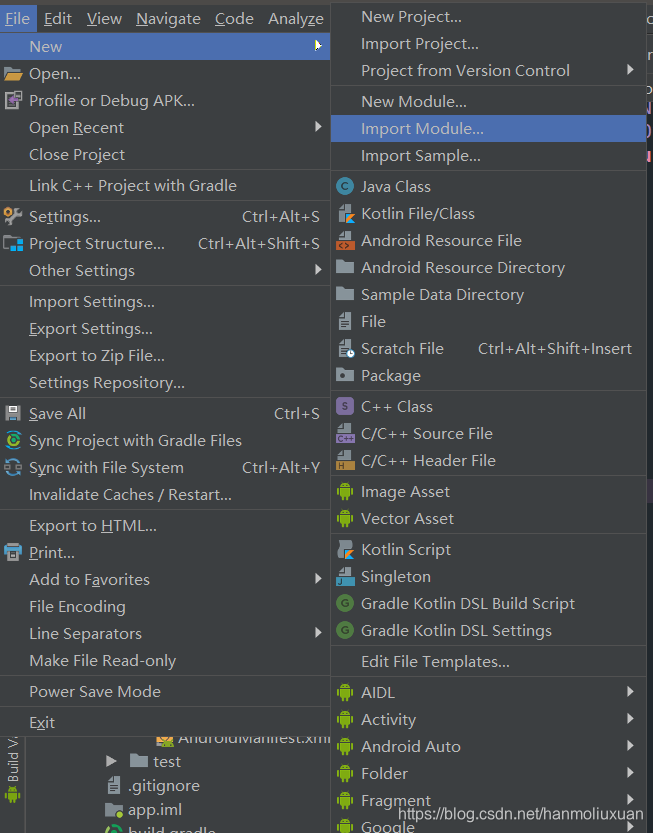
Task: Click the Java Class icon
Action: [x=345, y=186]
